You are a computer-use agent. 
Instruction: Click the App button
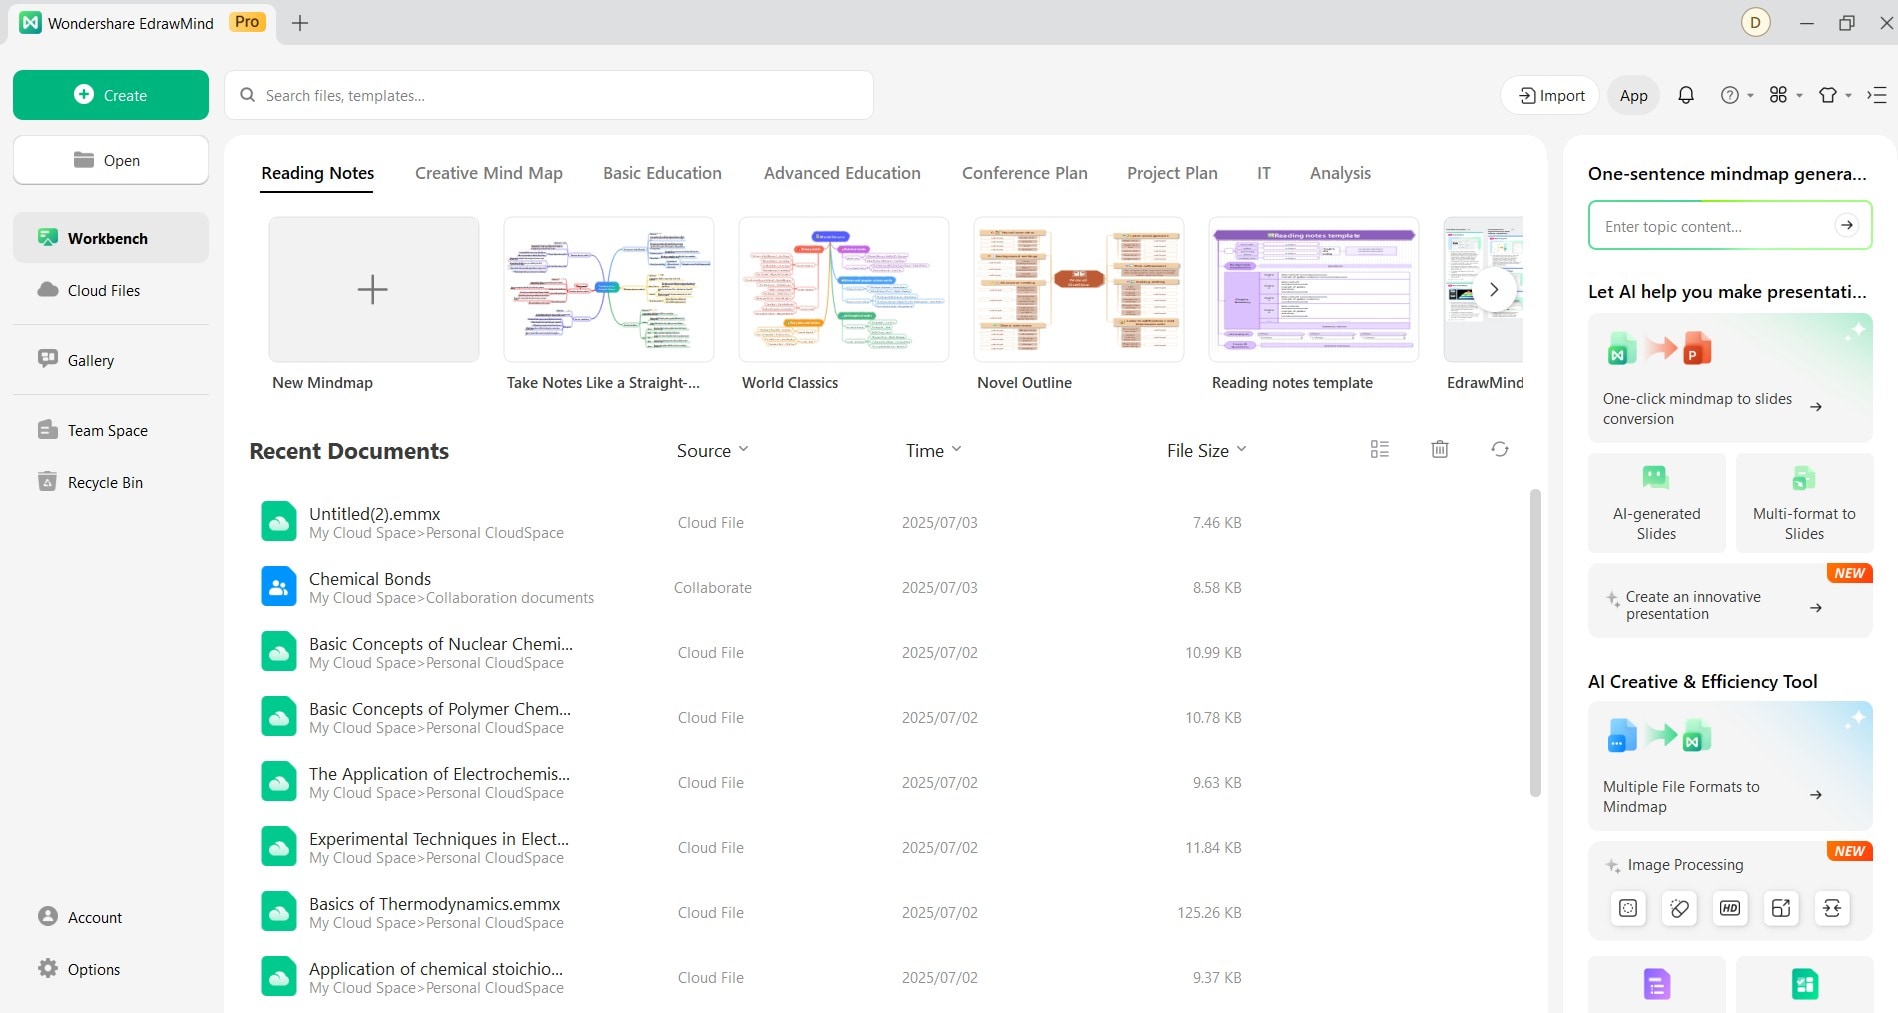coord(1634,95)
